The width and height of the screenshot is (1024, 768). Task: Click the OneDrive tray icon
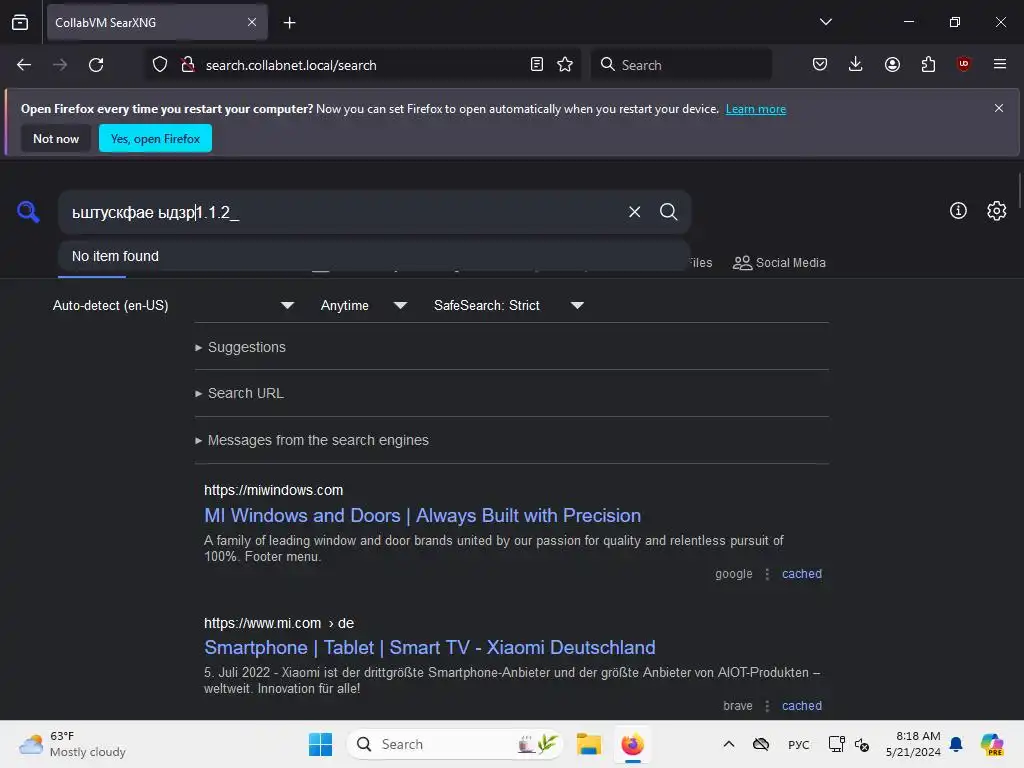[761, 744]
